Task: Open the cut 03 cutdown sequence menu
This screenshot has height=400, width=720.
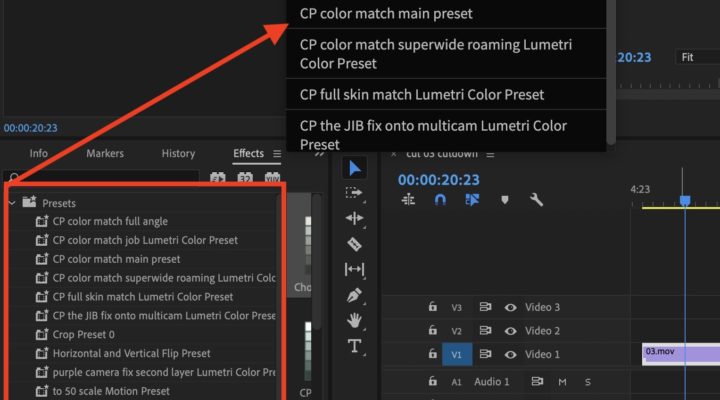Action: (x=490, y=154)
